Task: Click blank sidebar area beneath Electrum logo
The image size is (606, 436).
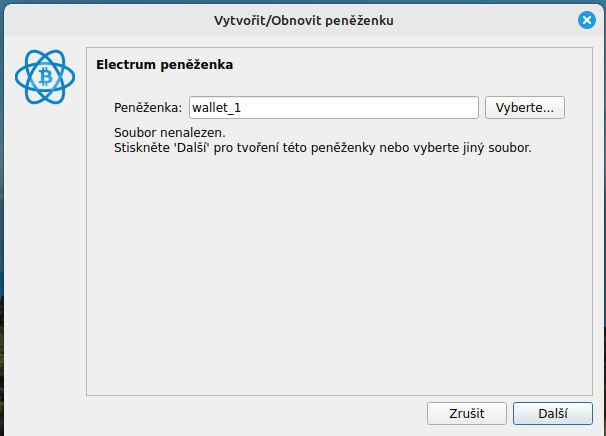Action: click(45, 251)
